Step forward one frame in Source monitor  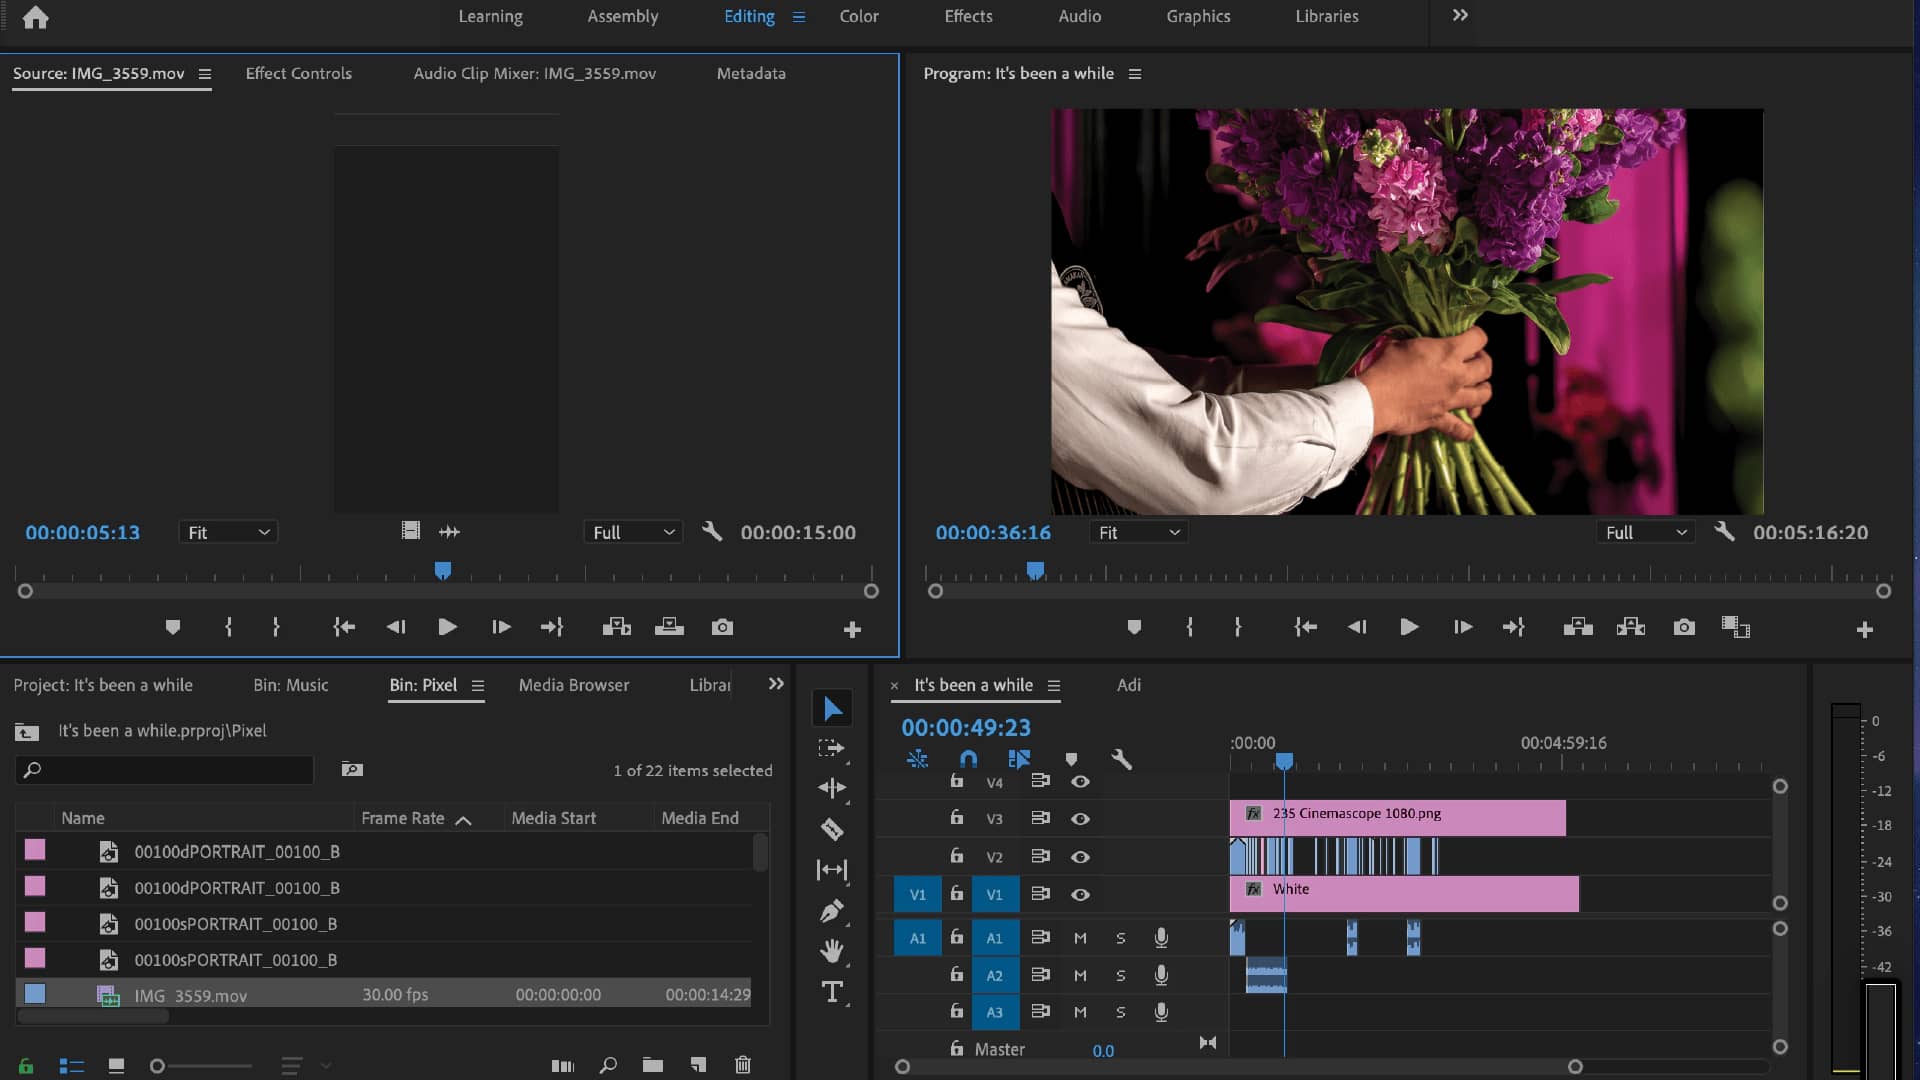[501, 627]
